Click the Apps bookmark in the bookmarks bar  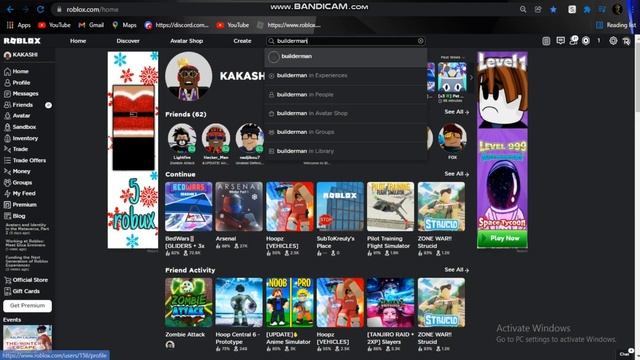click(18, 25)
